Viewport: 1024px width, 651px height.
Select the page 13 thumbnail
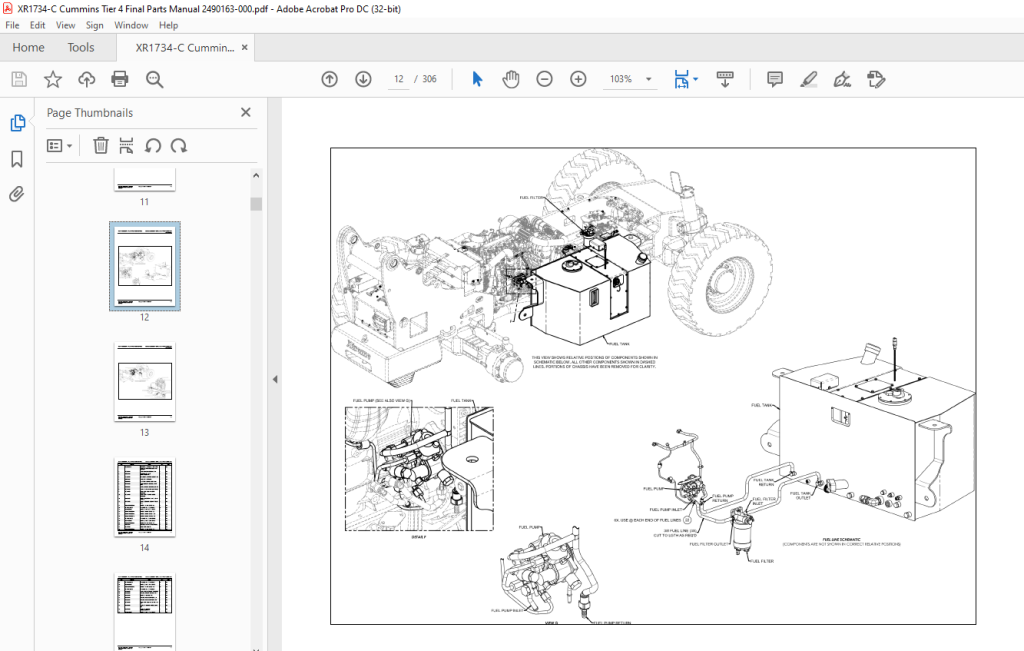pyautogui.click(x=145, y=382)
